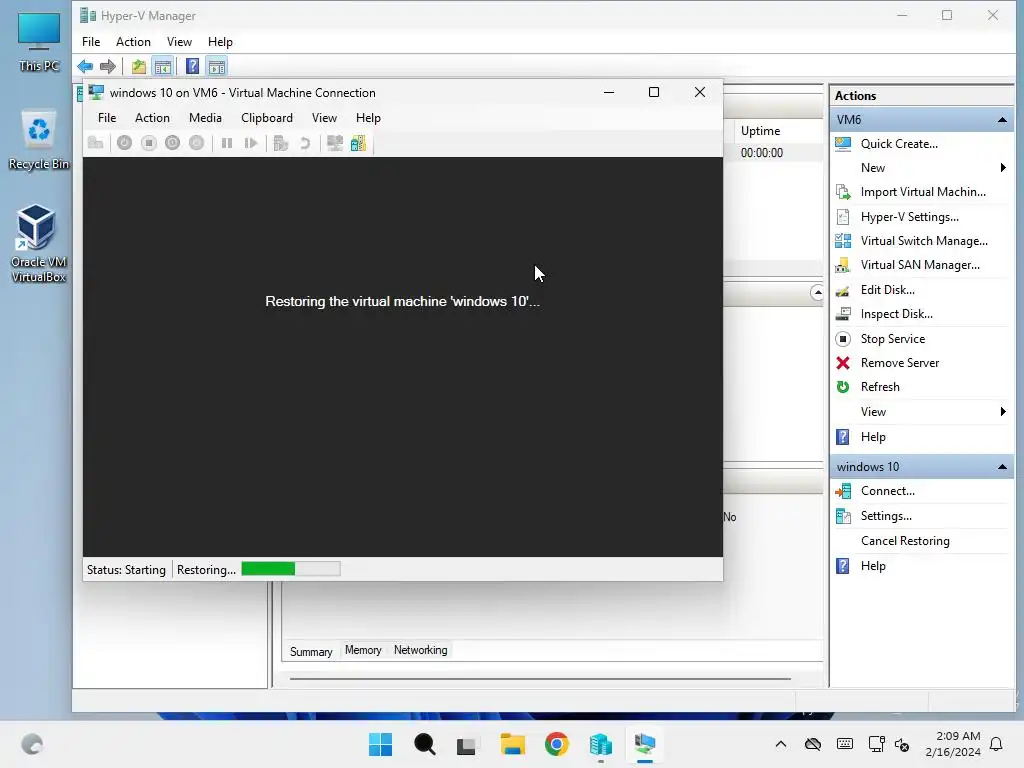The width and height of the screenshot is (1024, 768).
Task: Click the Reset play icon in VM toolbar
Action: click(x=251, y=143)
